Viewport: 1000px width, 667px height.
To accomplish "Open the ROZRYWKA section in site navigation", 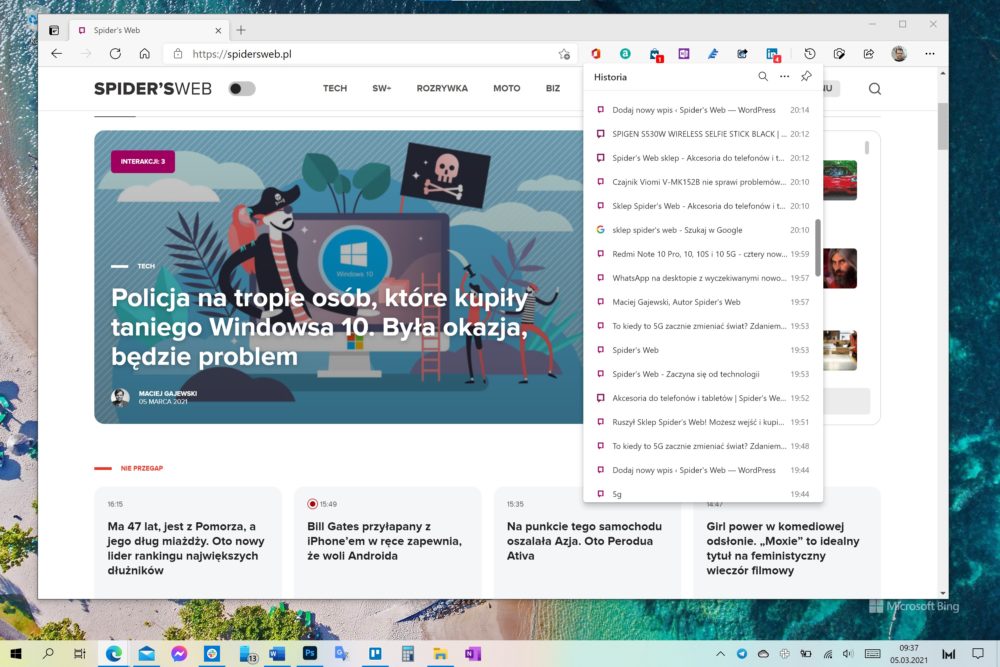I will [442, 88].
